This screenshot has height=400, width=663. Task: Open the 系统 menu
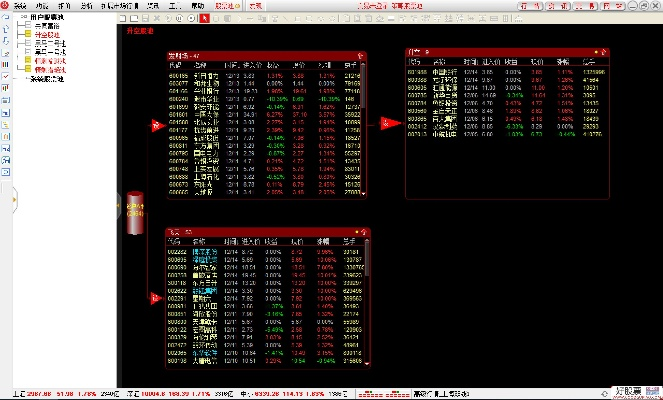point(21,5)
